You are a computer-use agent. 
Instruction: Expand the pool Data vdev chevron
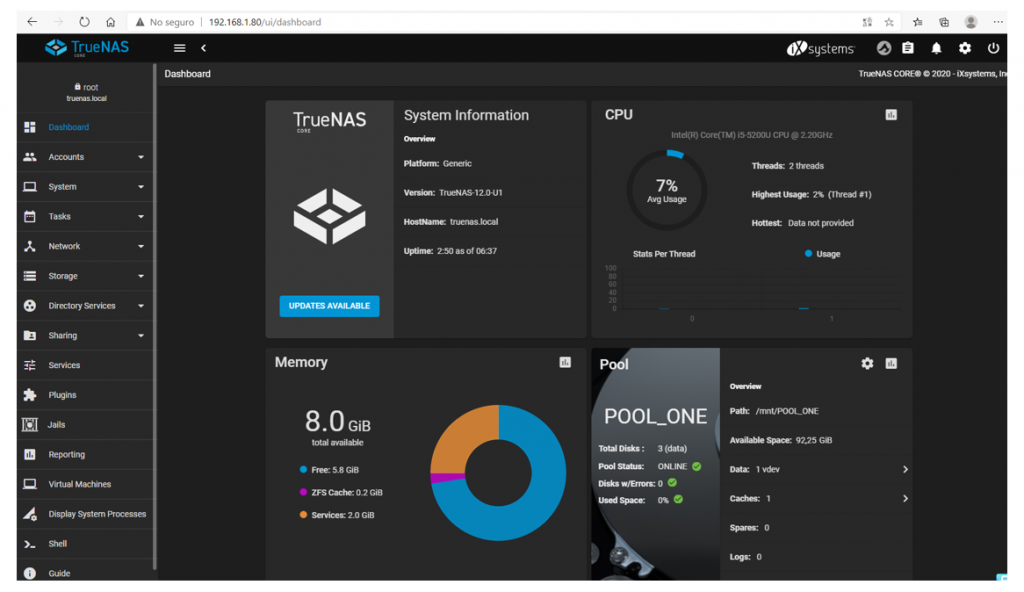(905, 469)
